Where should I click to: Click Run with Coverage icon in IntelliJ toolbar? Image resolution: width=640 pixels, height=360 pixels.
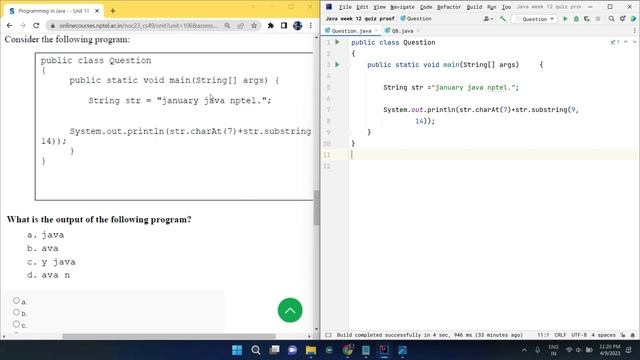point(587,19)
